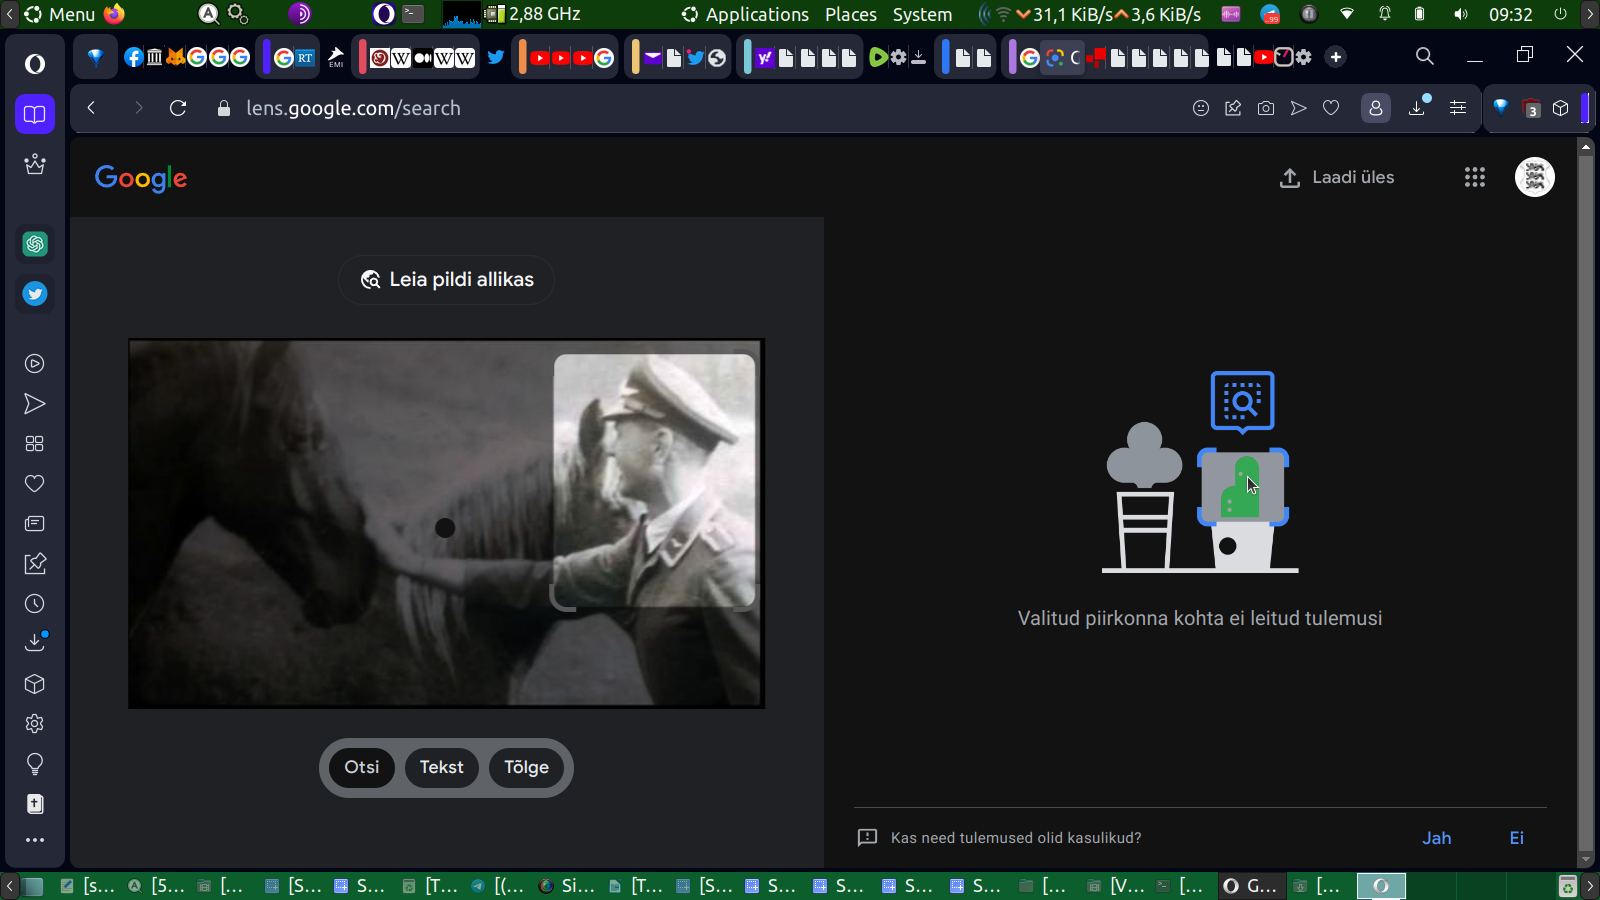Click the volume icon in the system tray
The image size is (1600, 900).
point(1461,14)
